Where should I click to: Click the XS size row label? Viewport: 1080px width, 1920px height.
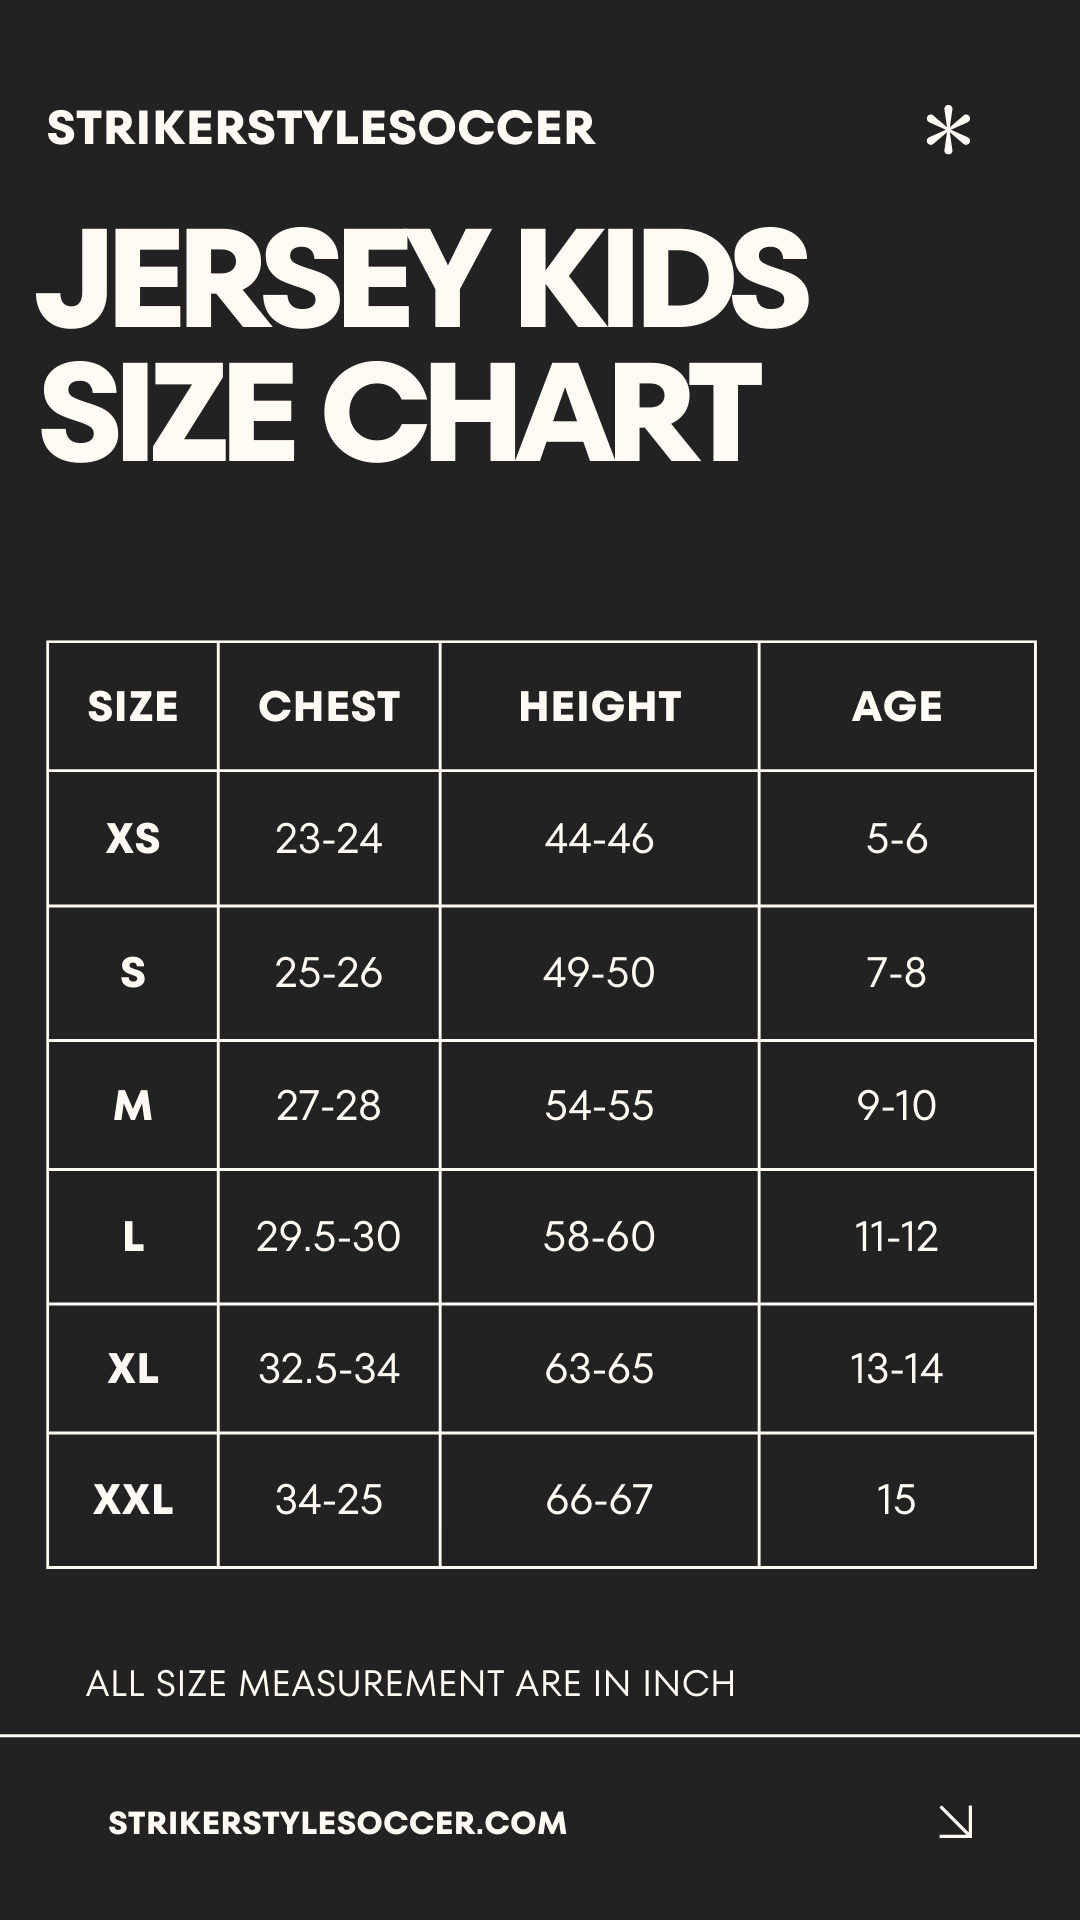pyautogui.click(x=133, y=838)
